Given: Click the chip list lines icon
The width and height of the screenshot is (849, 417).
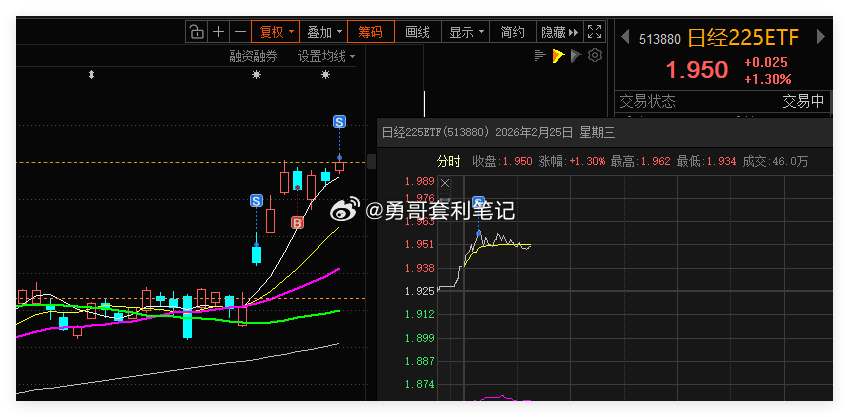Looking at the screenshot, I should (539, 55).
